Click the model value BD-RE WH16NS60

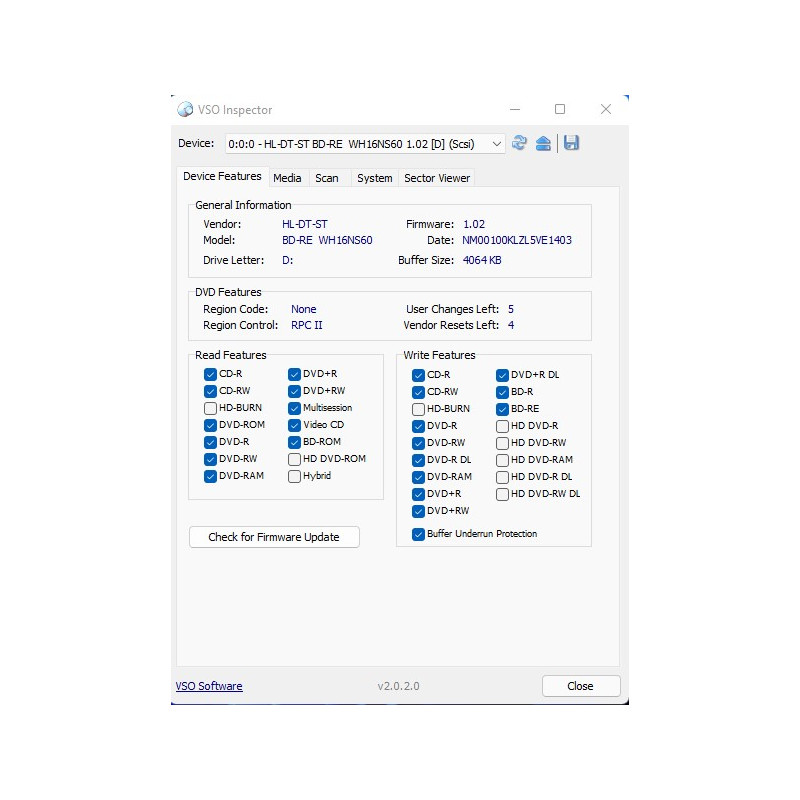[327, 240]
